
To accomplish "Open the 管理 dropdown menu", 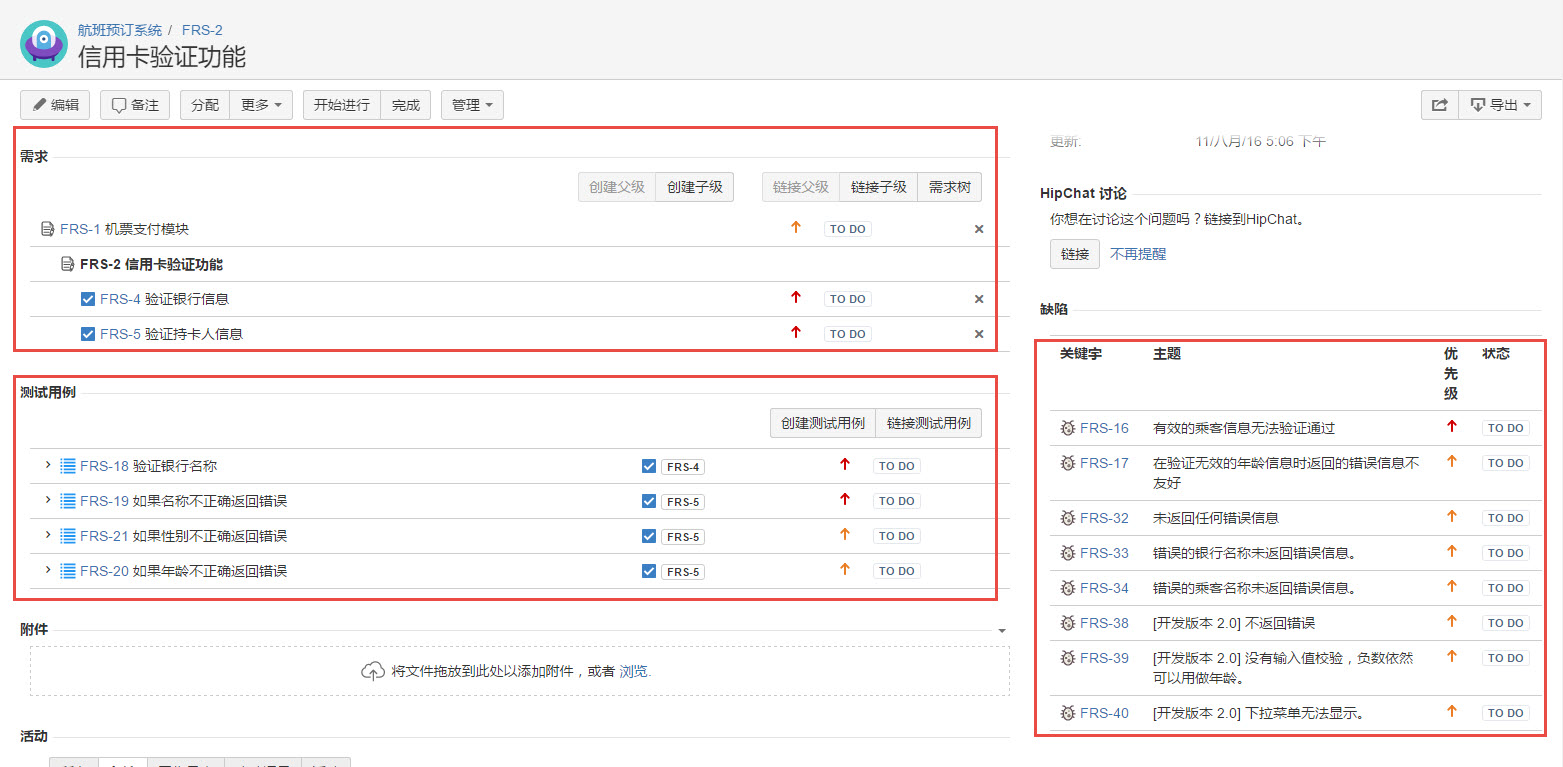I will pos(472,105).
